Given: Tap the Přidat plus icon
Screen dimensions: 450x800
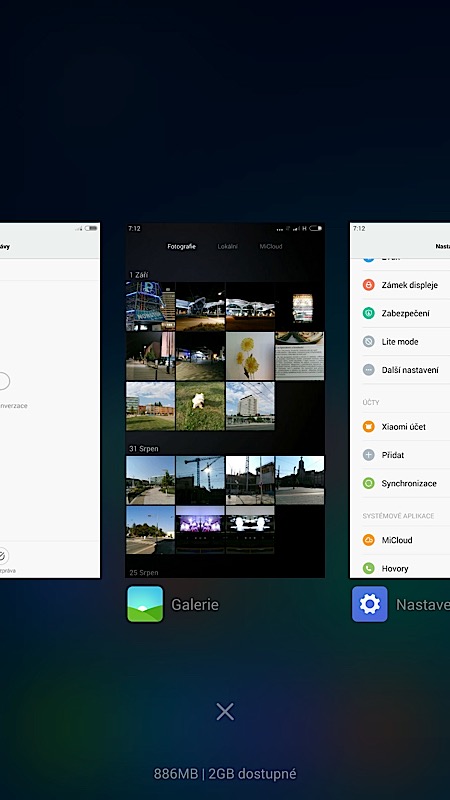Looking at the screenshot, I should click(368, 455).
